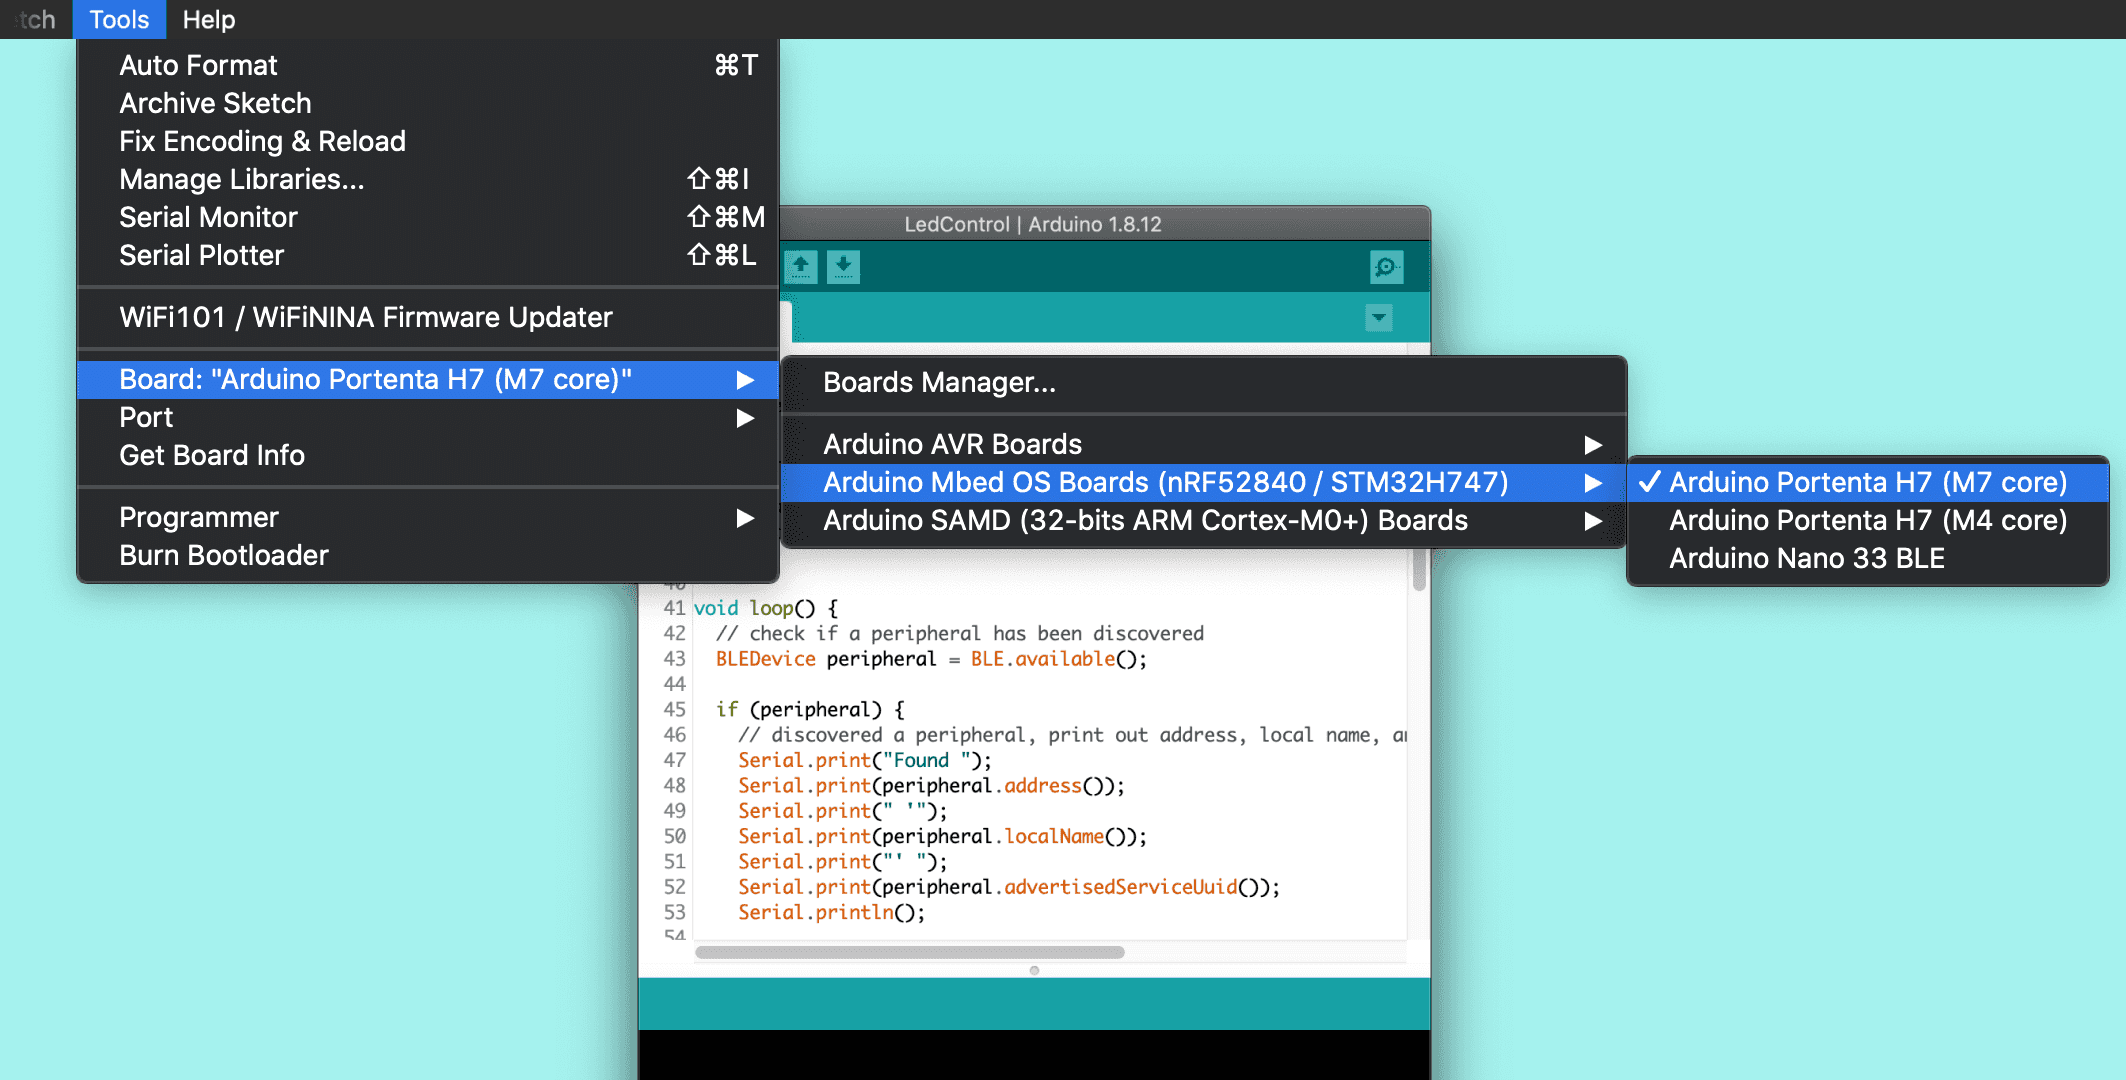The image size is (2126, 1080).
Task: Open Serial Monitor magnifier icon in toolbar
Action: click(x=1386, y=267)
